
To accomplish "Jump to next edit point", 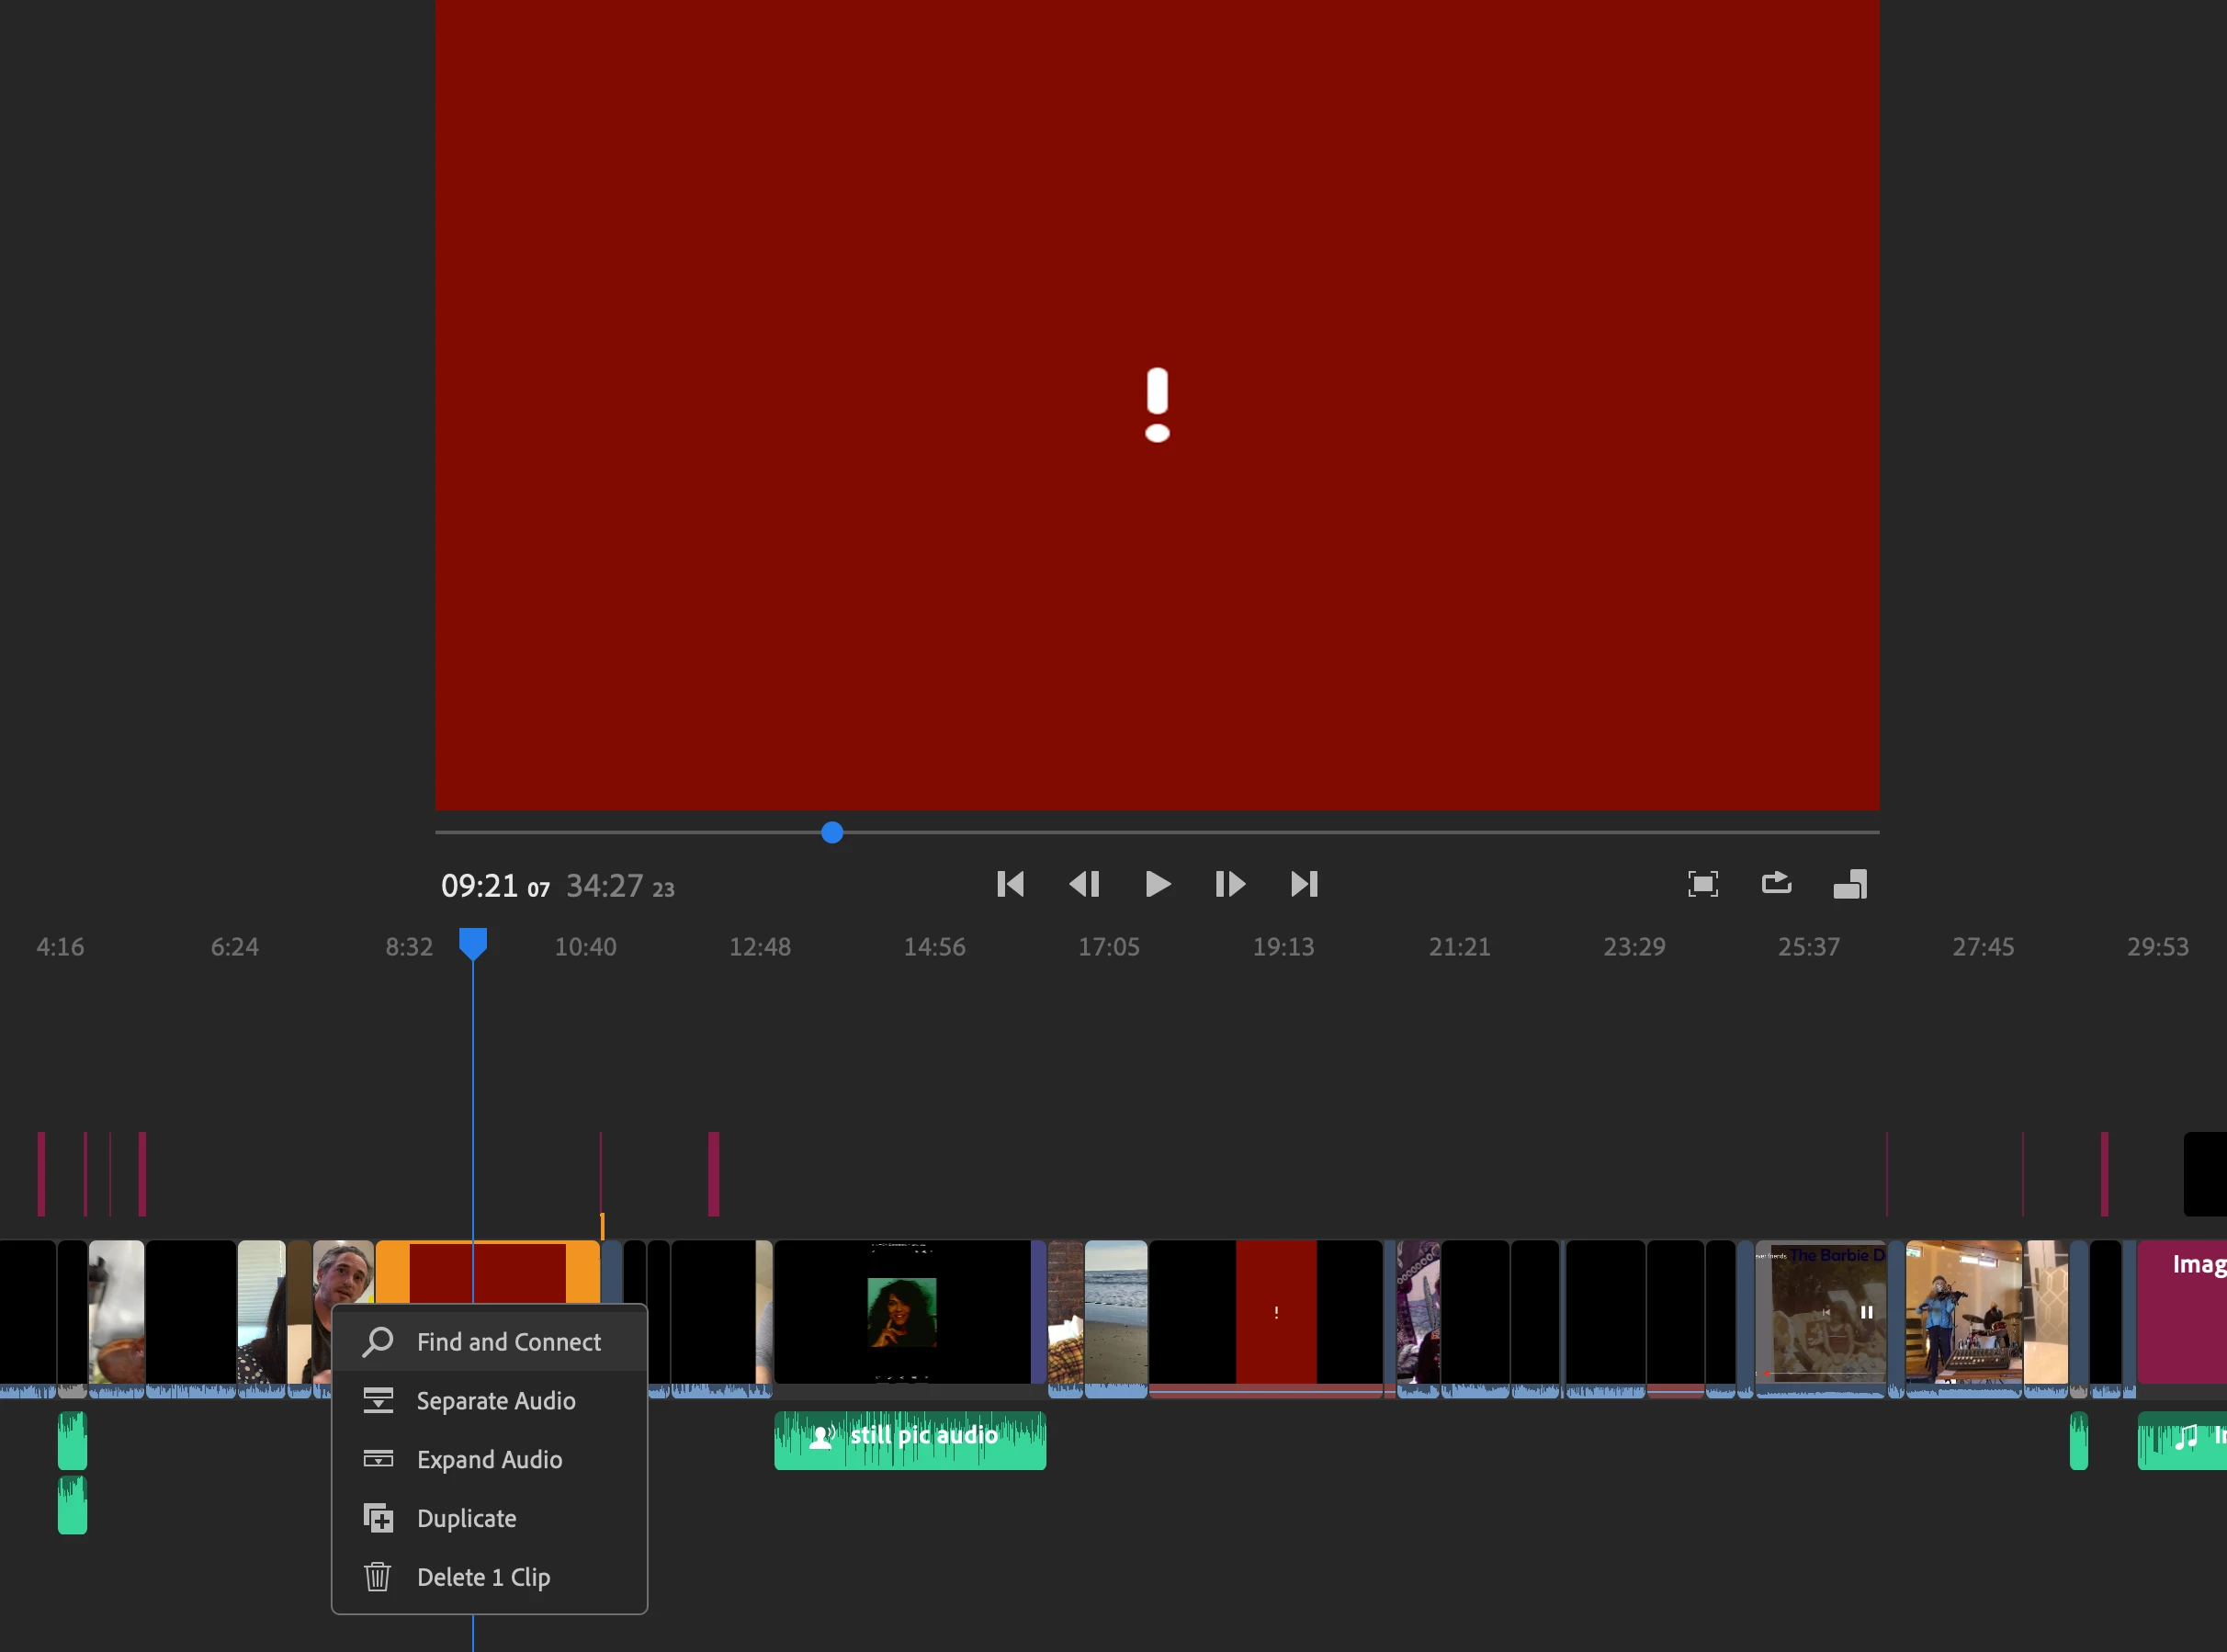I will click(x=1304, y=884).
